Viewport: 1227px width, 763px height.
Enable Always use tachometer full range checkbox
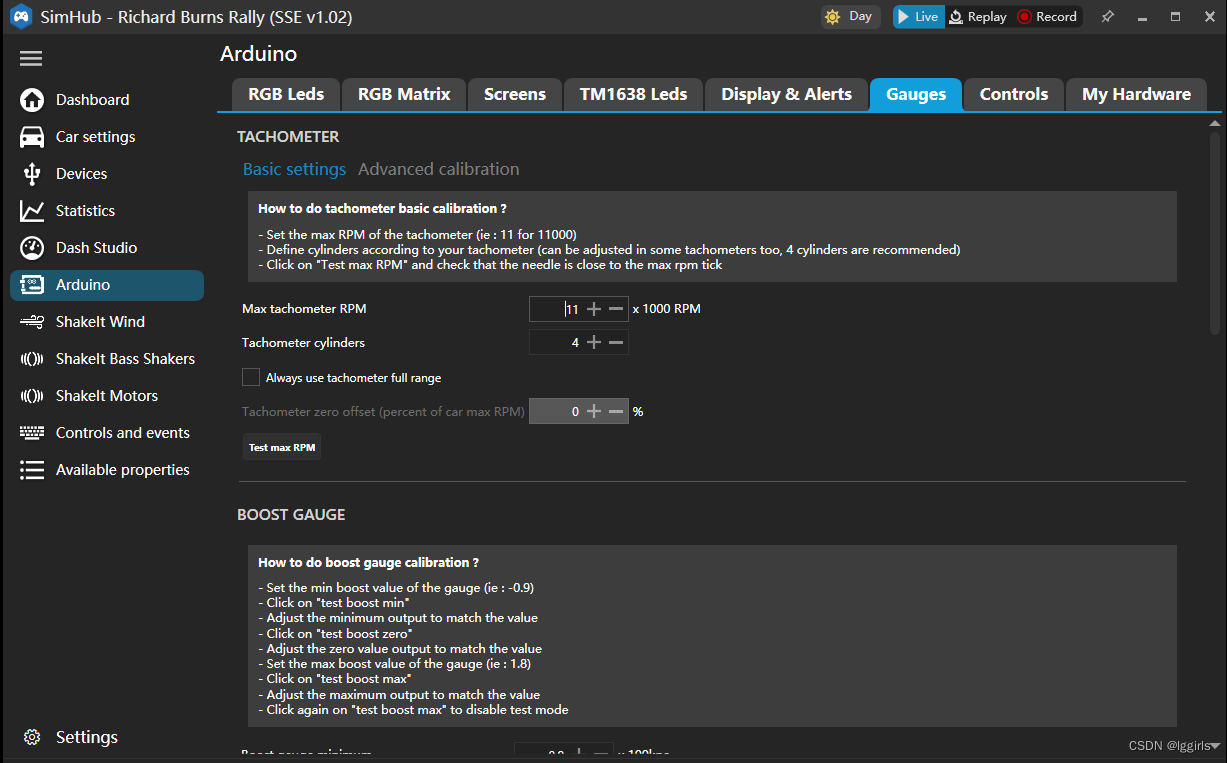coord(251,377)
